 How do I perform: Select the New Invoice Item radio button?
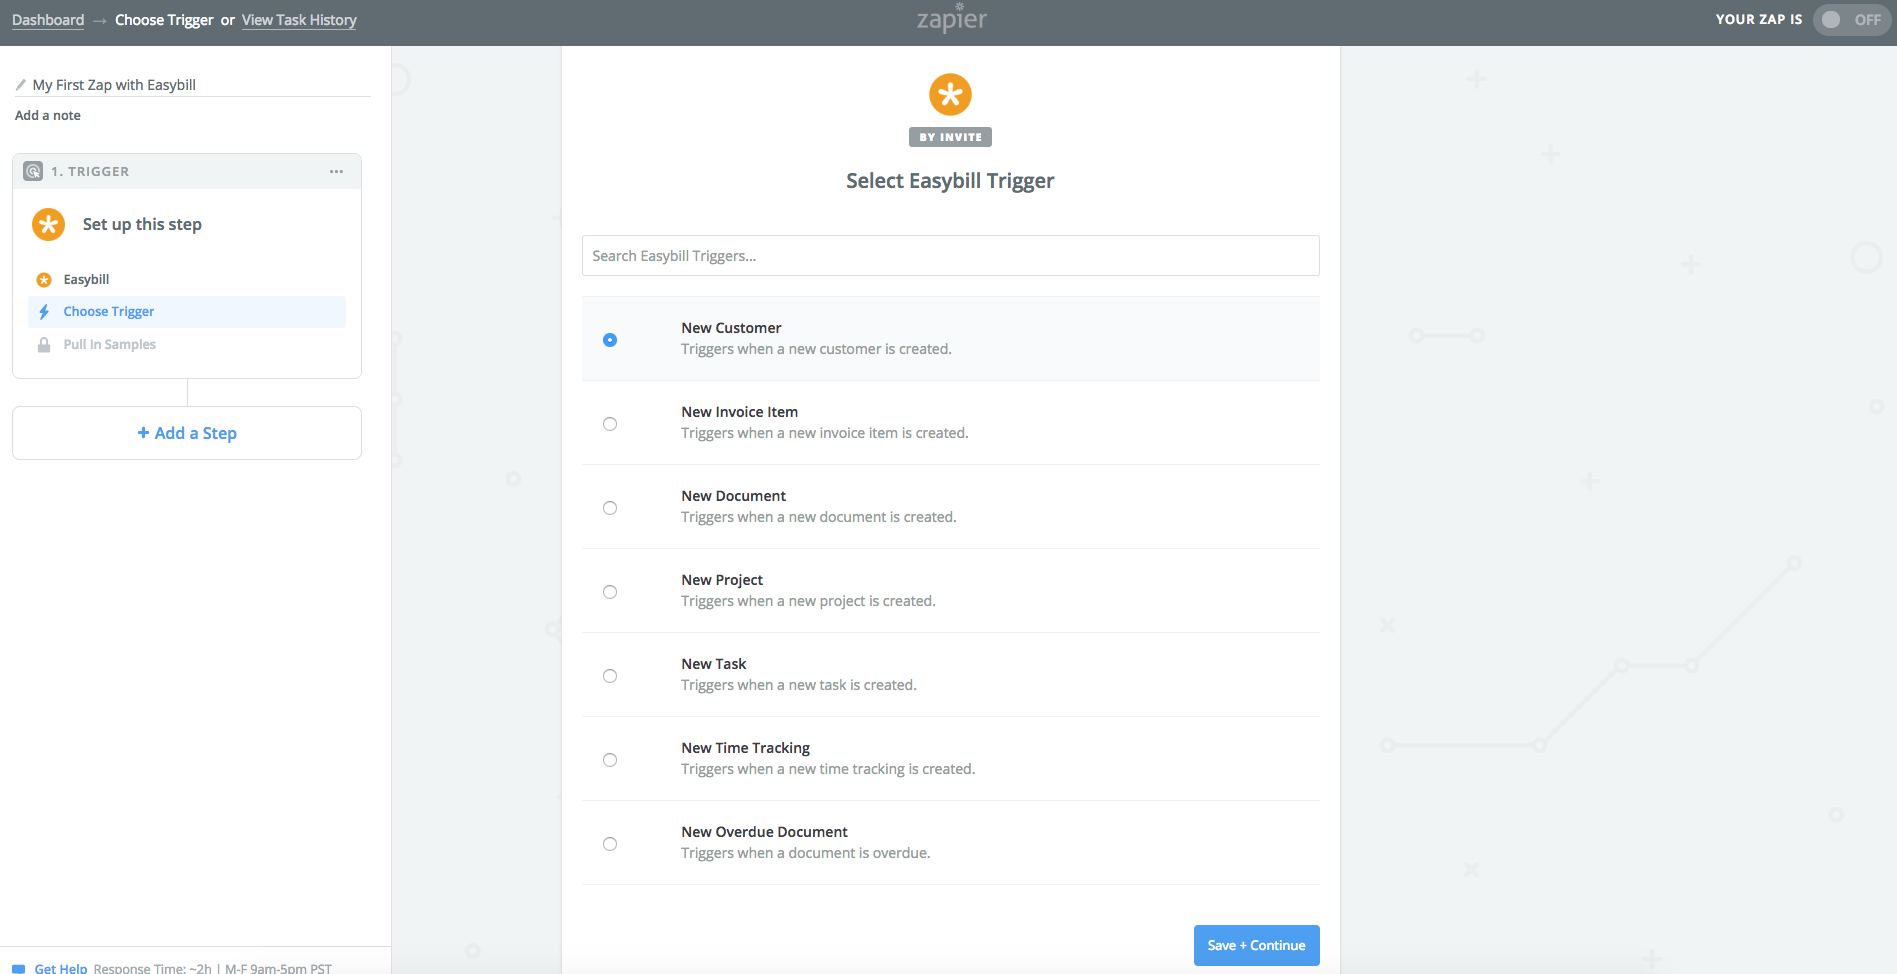(x=610, y=424)
